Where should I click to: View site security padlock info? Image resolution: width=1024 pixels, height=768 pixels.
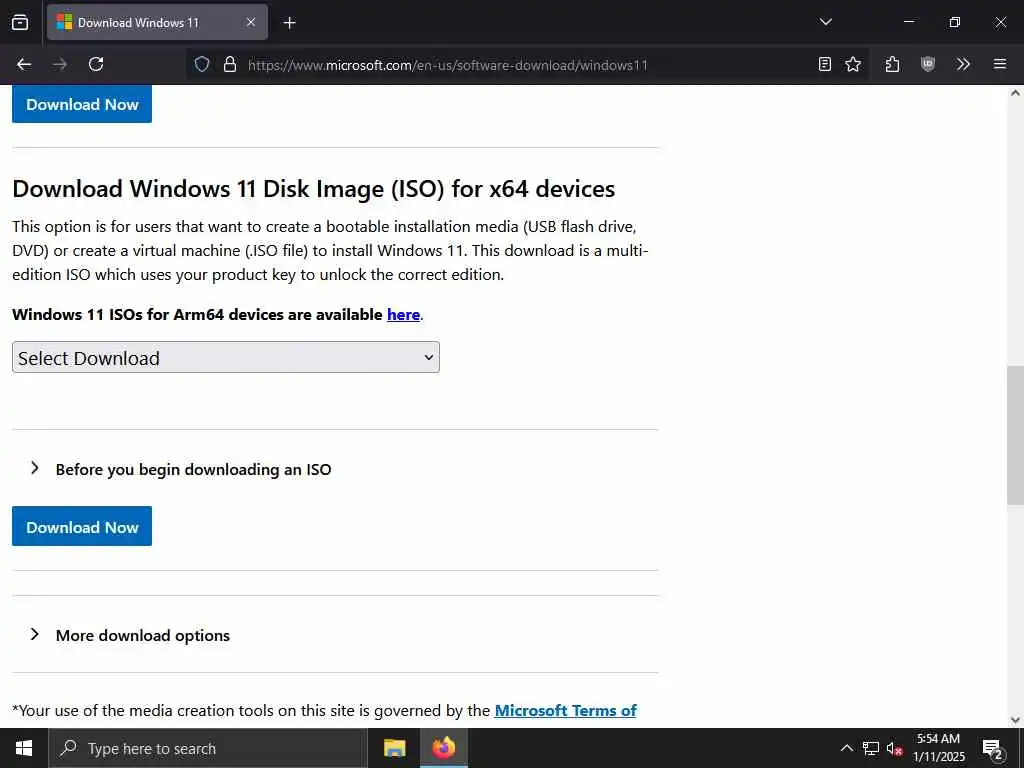click(x=229, y=64)
